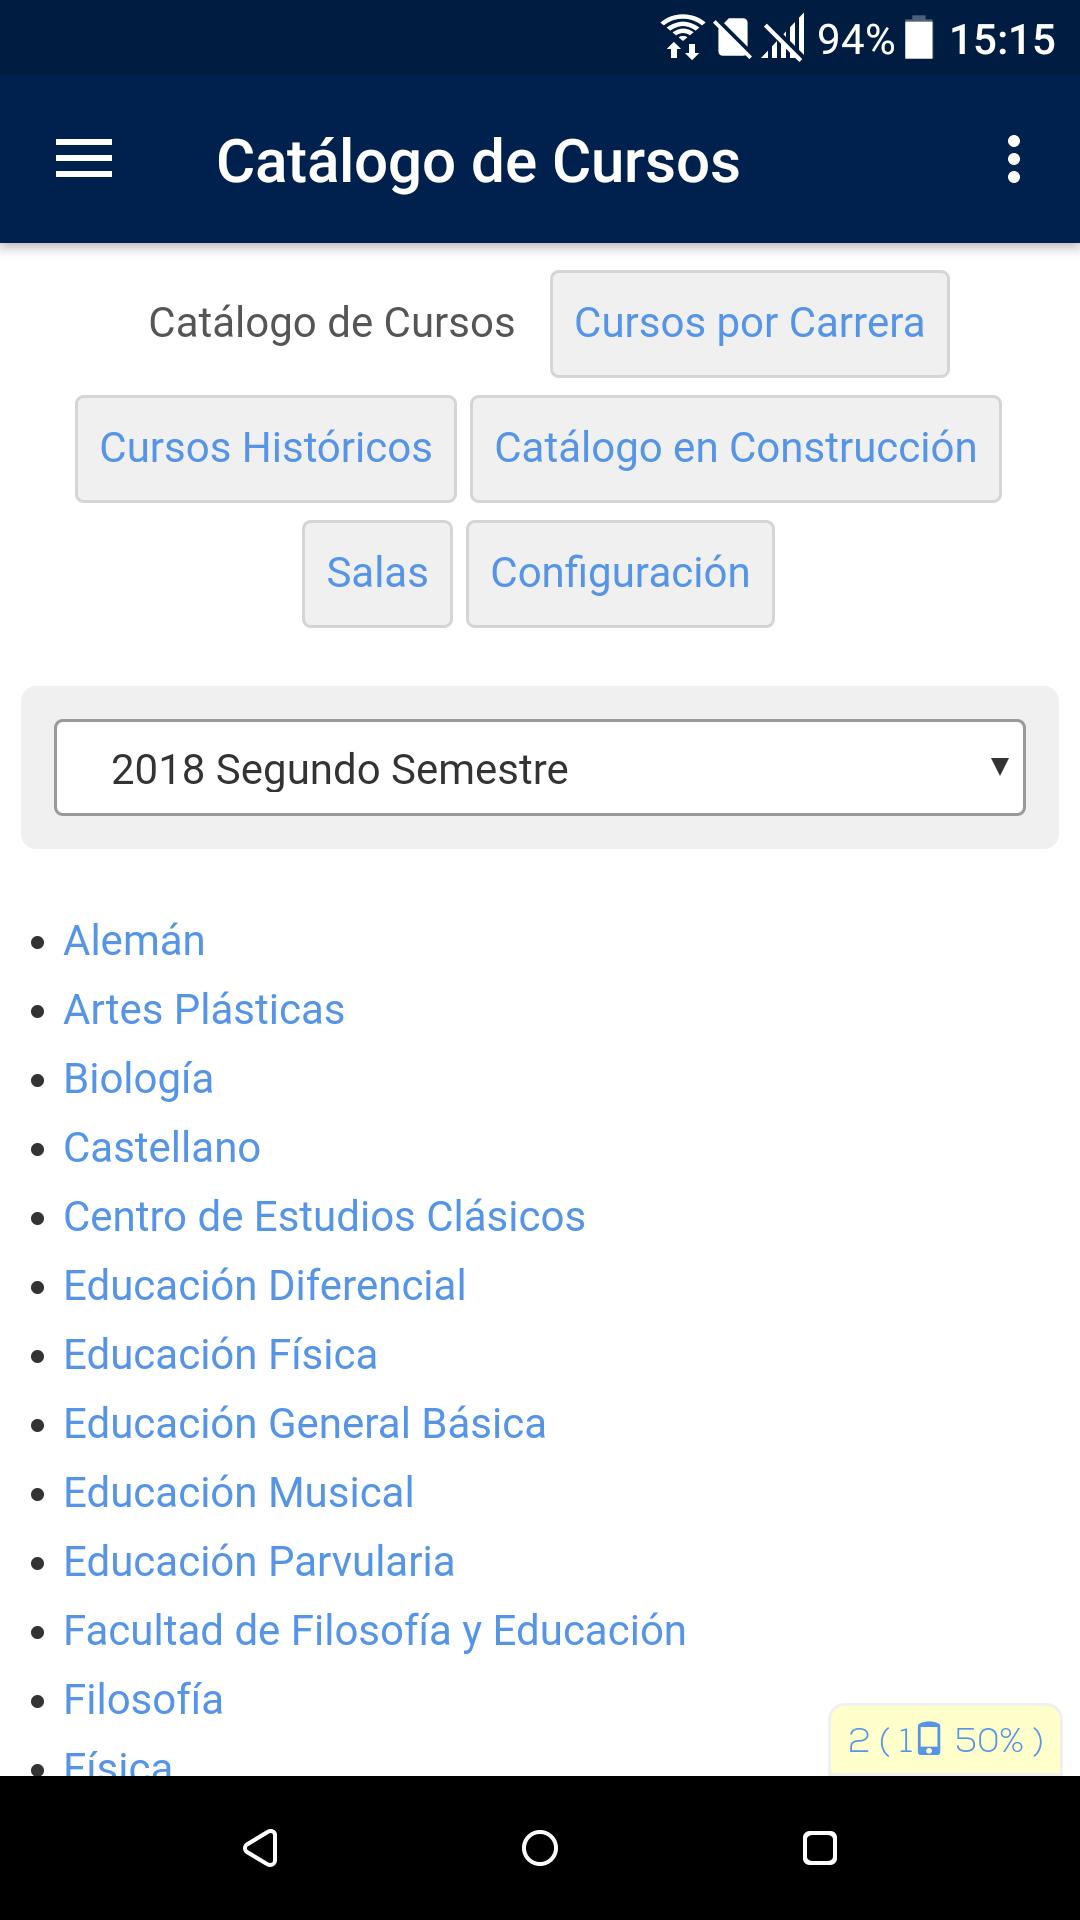This screenshot has width=1080, height=1920.
Task: Click the semester dropdown arrow
Action: coord(998,767)
